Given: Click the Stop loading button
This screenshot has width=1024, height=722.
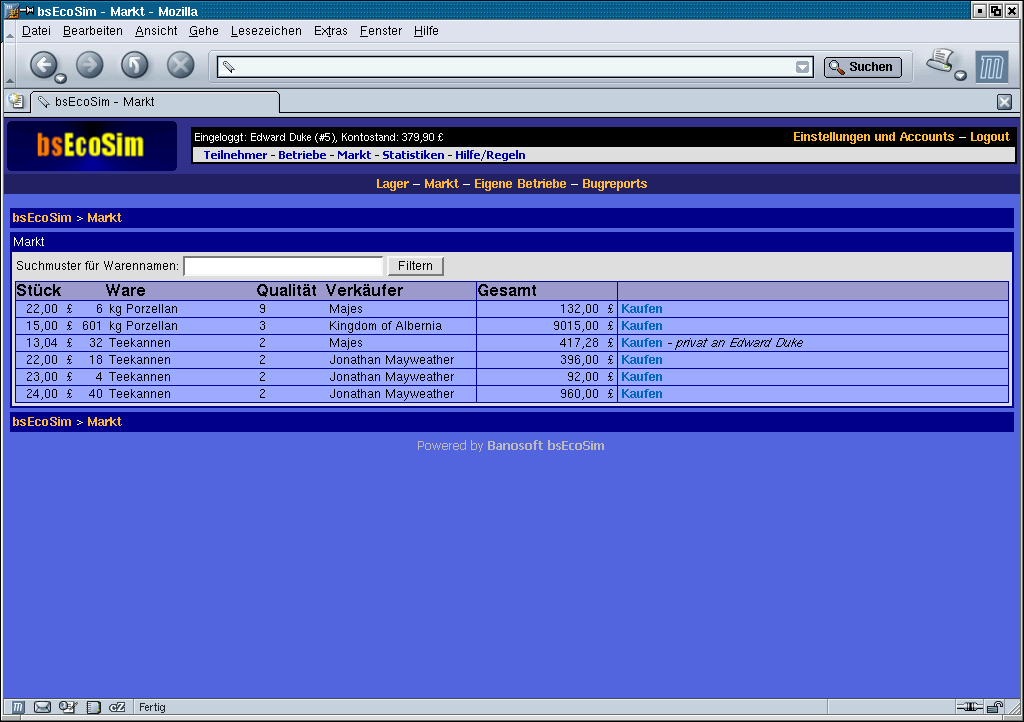Looking at the screenshot, I should click(x=180, y=65).
